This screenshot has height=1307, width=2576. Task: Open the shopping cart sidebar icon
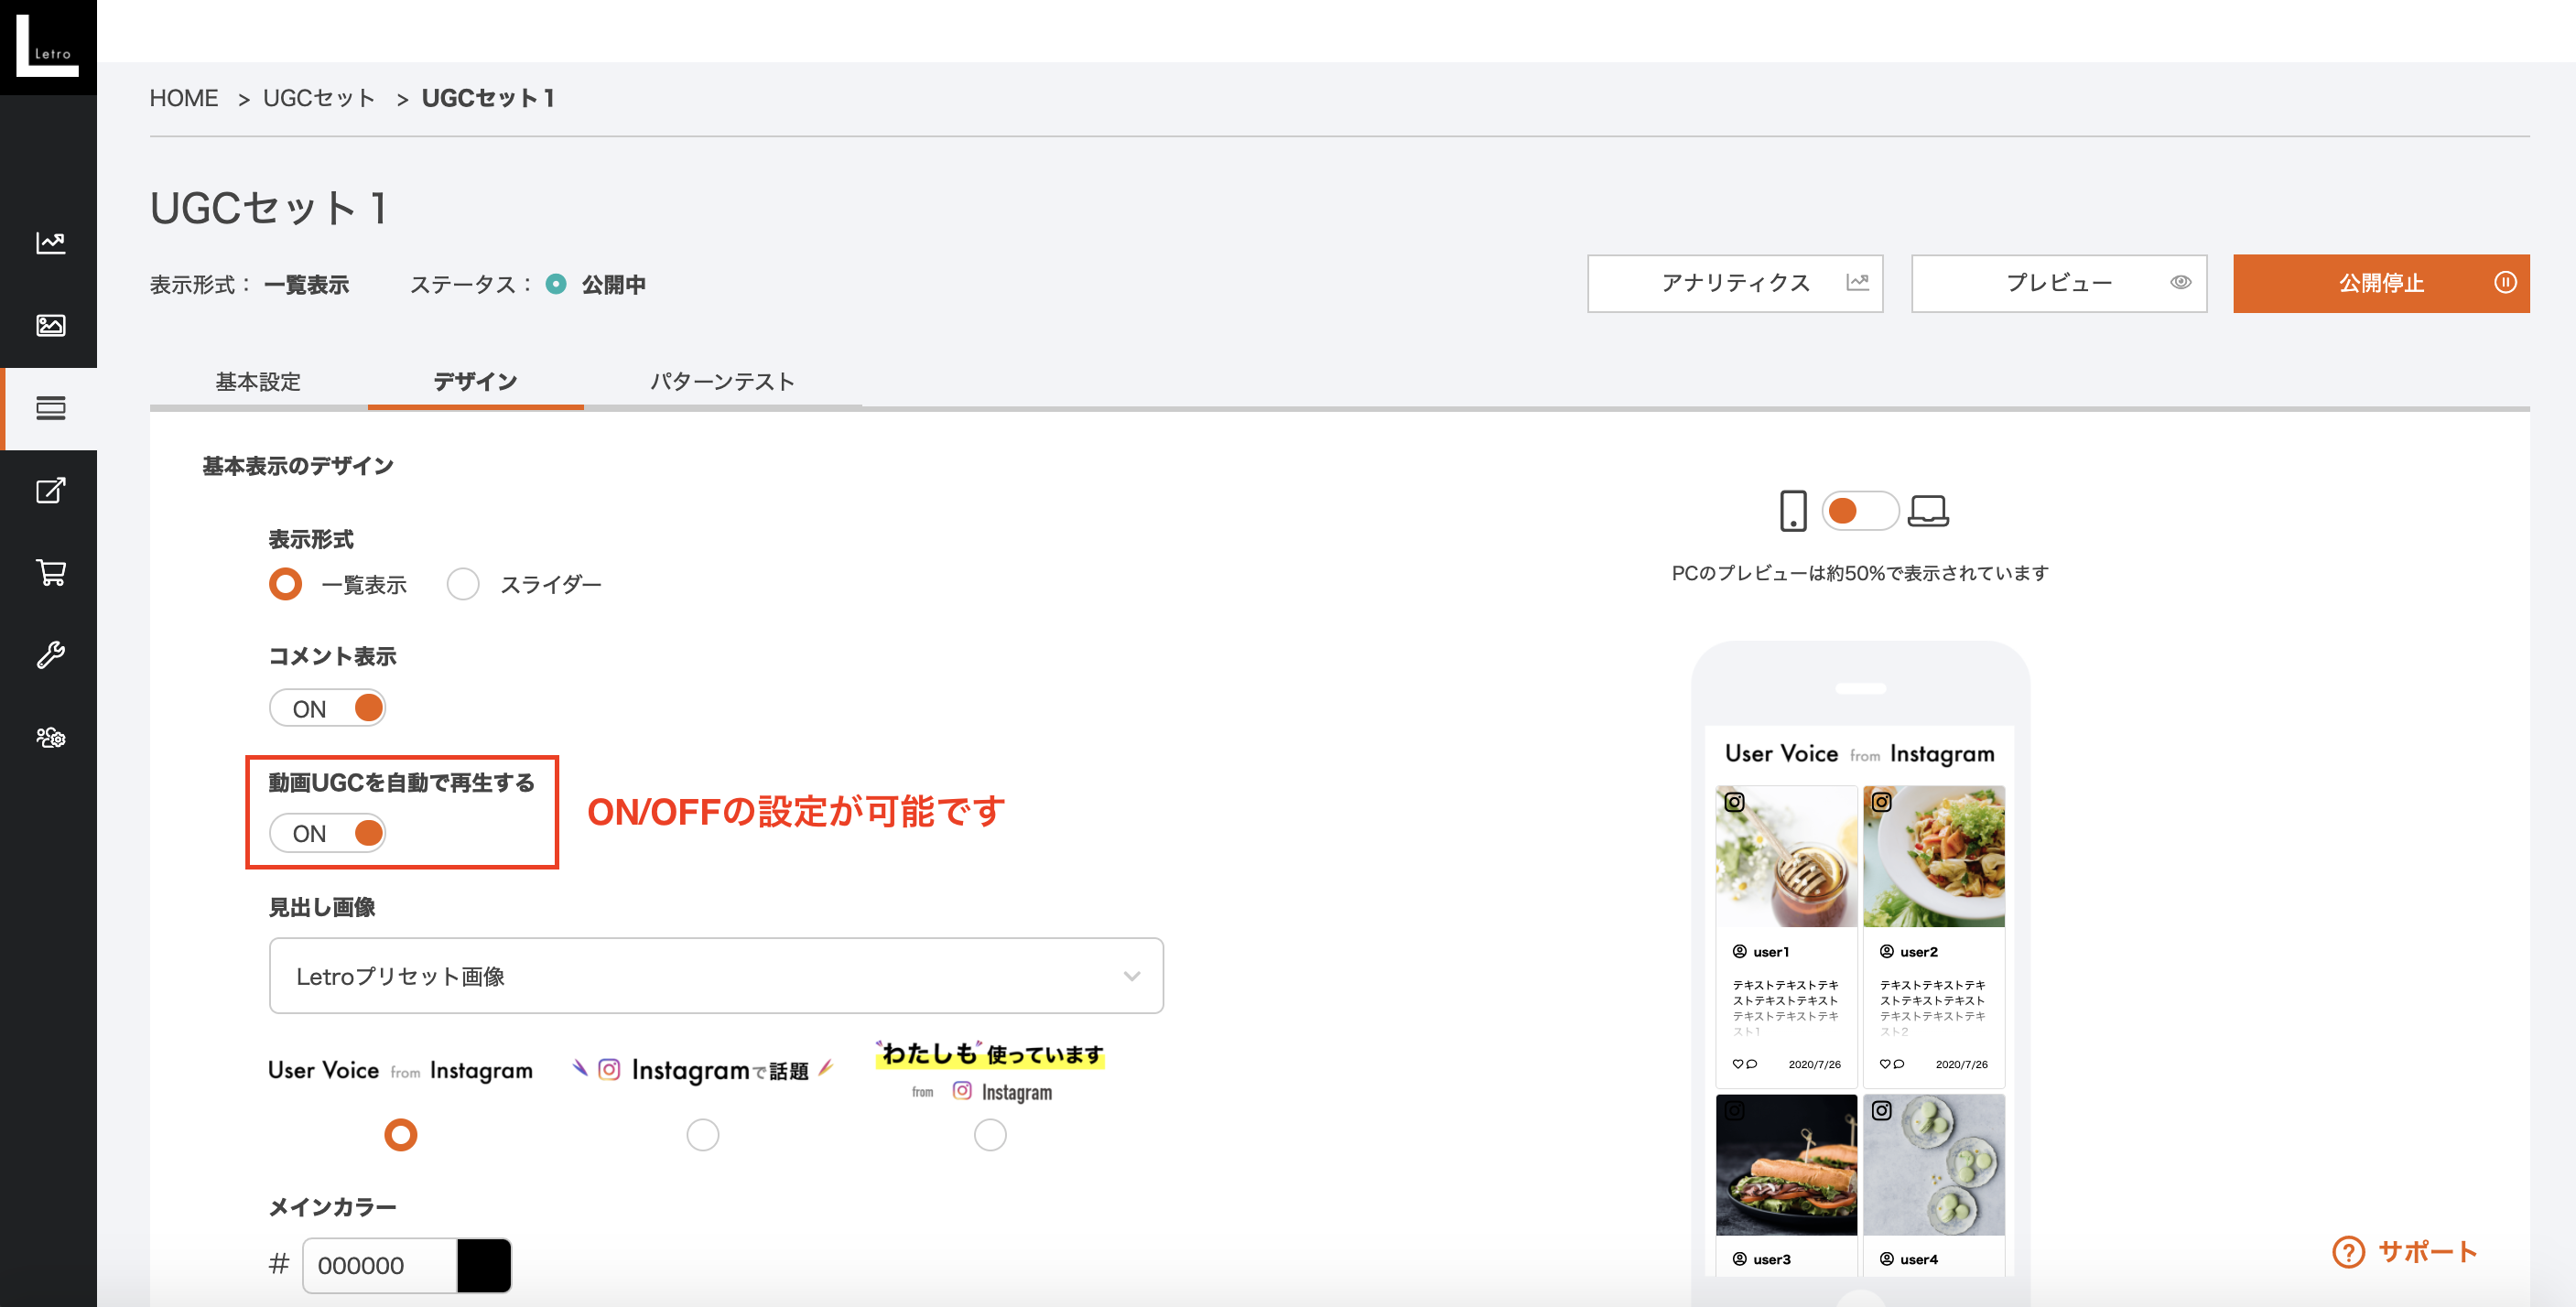(50, 573)
